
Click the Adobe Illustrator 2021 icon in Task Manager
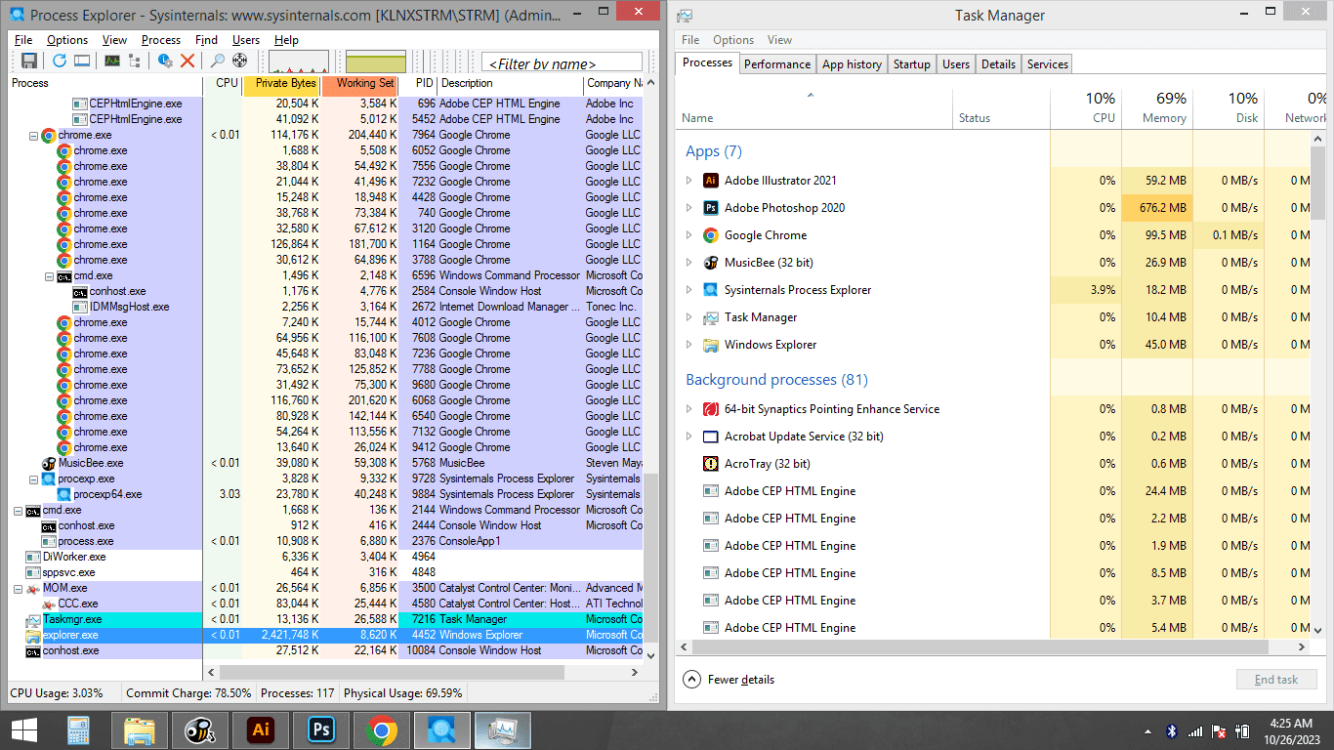[711, 181]
